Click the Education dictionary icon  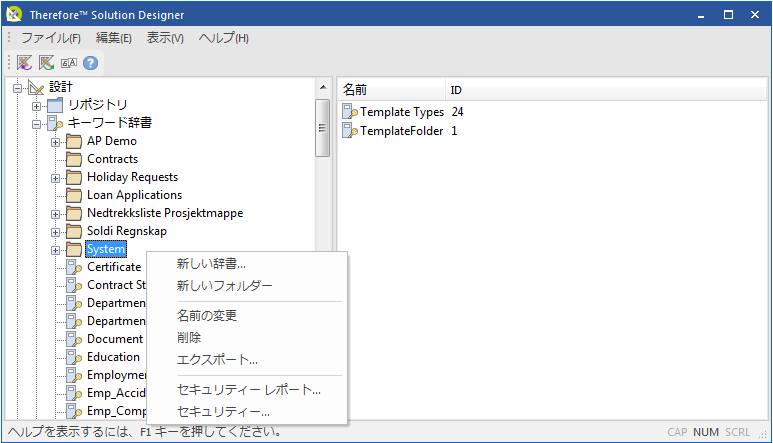point(74,357)
